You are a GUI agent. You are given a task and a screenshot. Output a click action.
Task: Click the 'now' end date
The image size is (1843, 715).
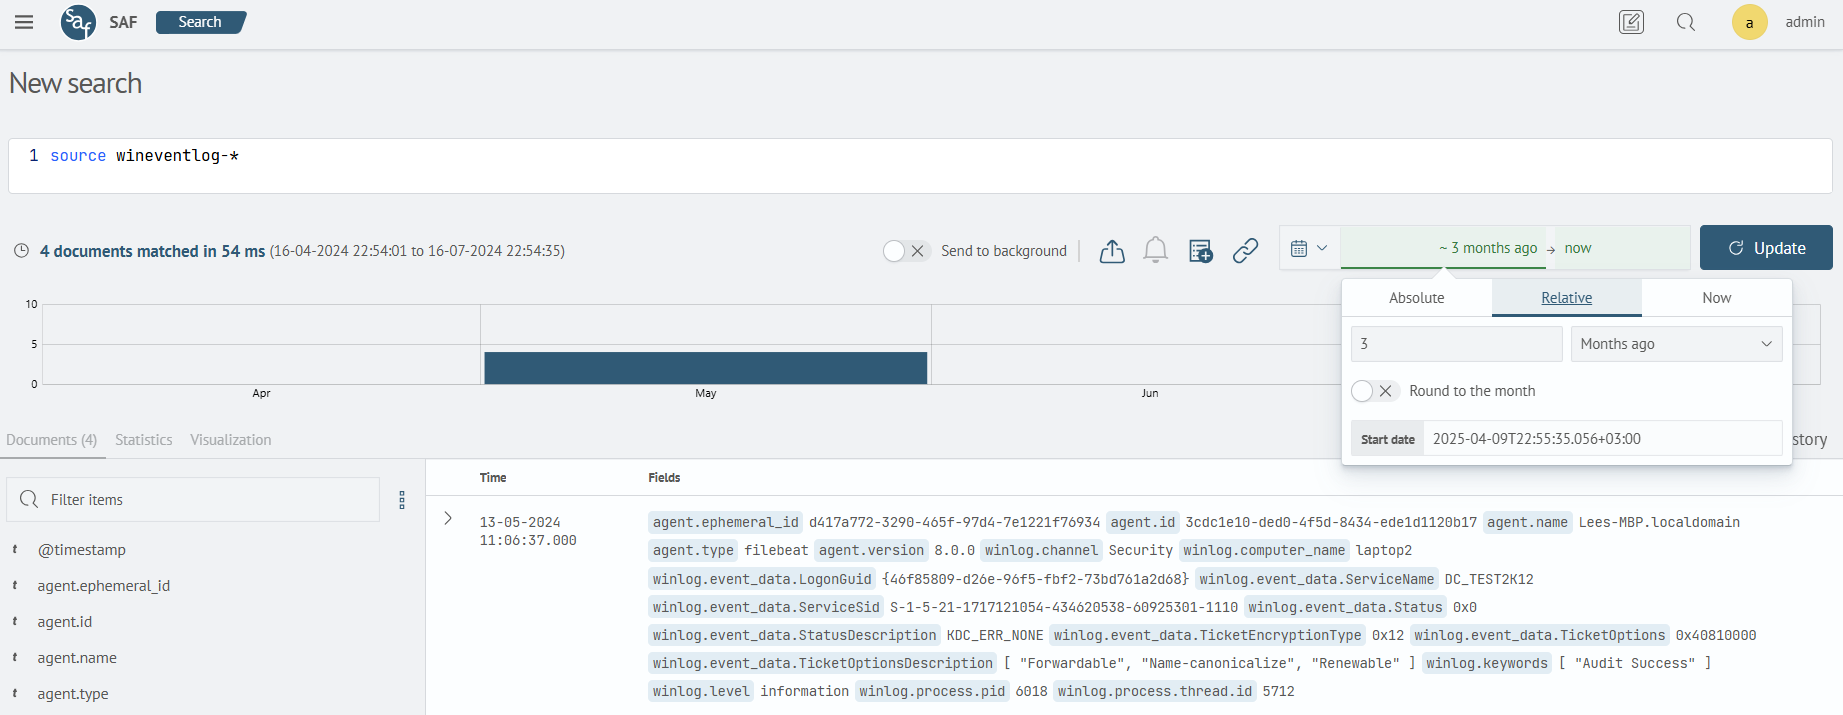pos(1578,248)
